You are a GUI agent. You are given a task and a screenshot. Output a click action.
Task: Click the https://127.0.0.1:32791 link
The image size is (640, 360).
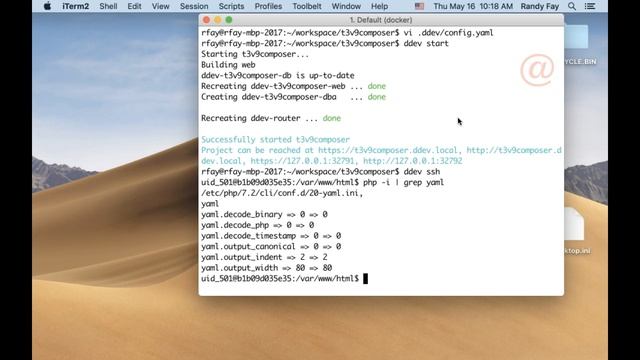click(x=302, y=161)
